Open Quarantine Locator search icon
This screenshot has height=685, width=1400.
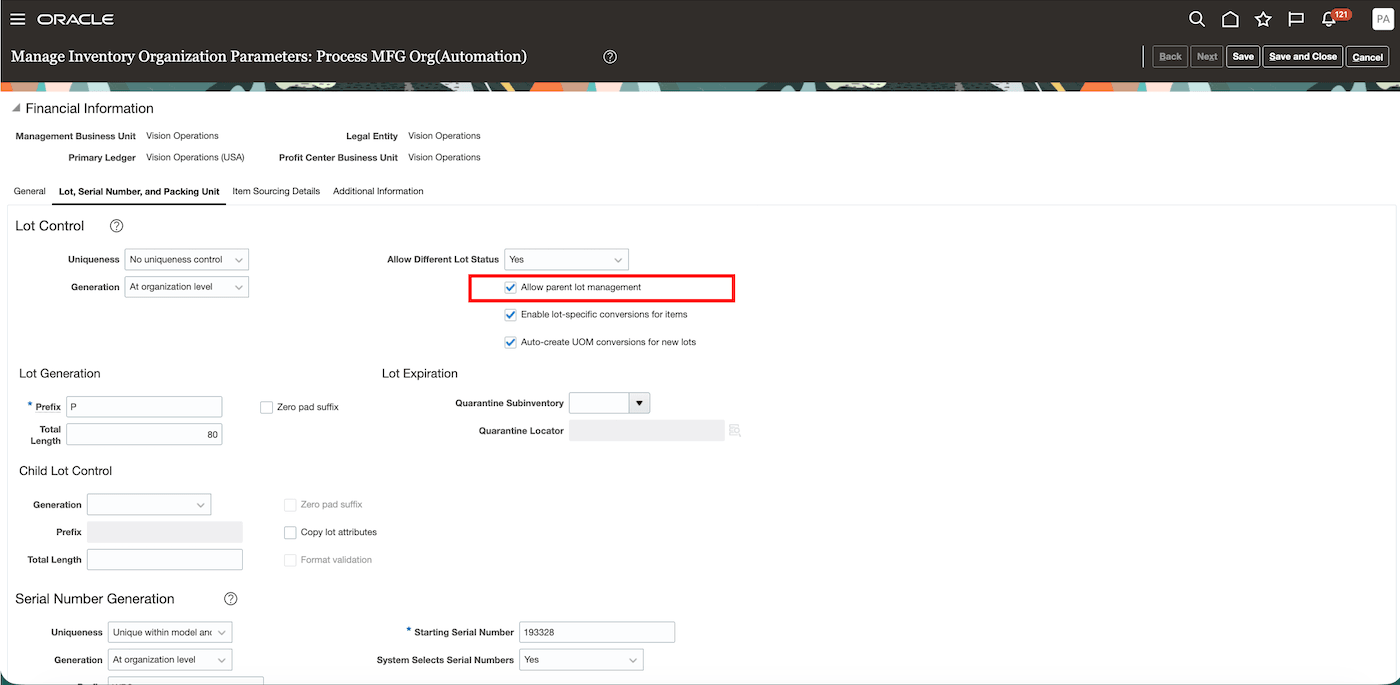(x=735, y=431)
